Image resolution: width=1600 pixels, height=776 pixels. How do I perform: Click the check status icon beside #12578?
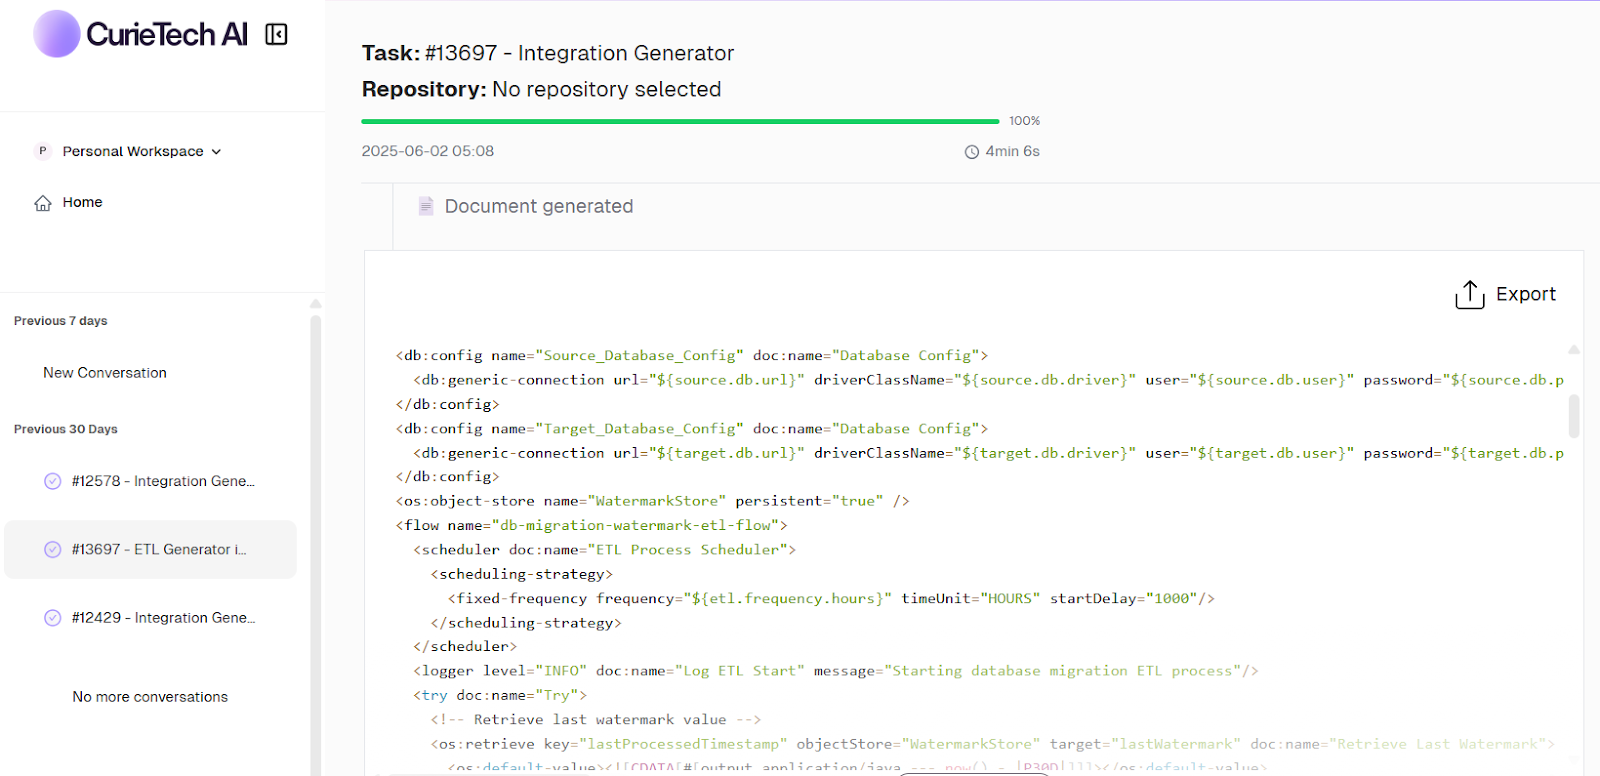[53, 481]
